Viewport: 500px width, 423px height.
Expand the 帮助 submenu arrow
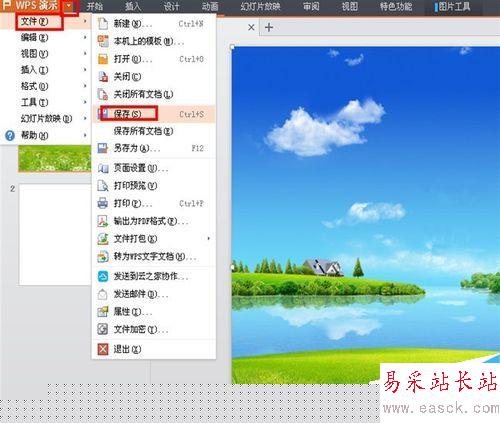[x=85, y=135]
